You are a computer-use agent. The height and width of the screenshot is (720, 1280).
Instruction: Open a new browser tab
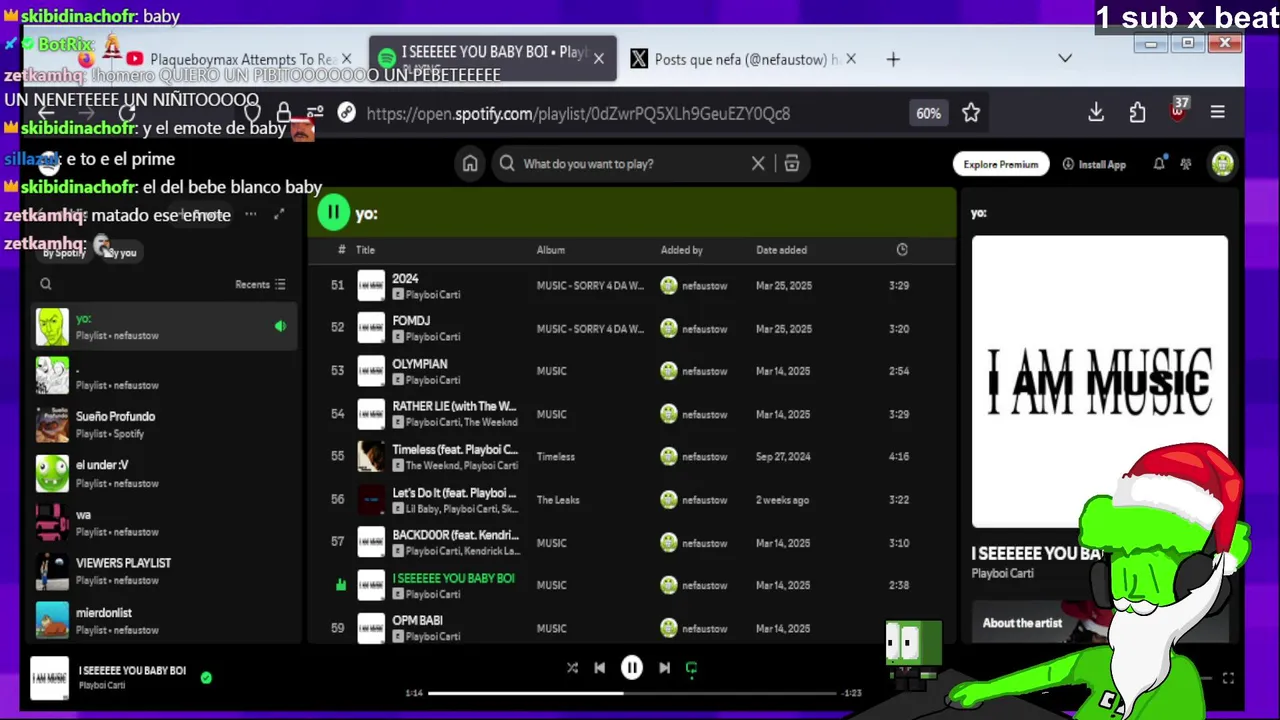(893, 59)
